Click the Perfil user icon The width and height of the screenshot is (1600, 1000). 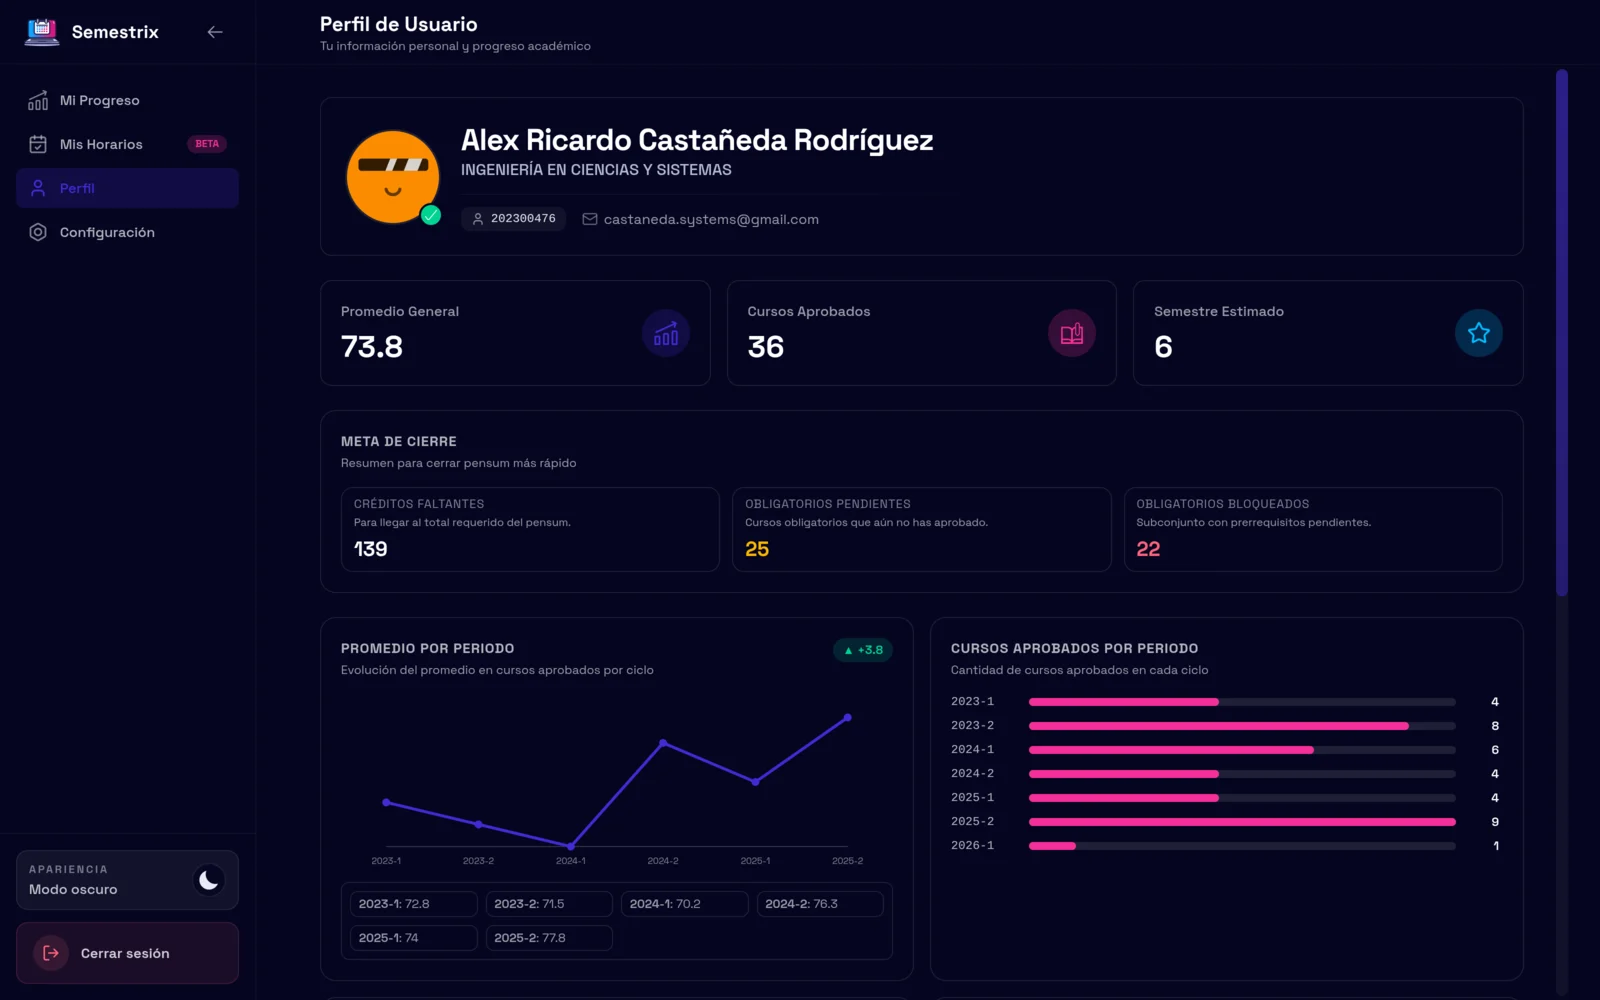[38, 188]
